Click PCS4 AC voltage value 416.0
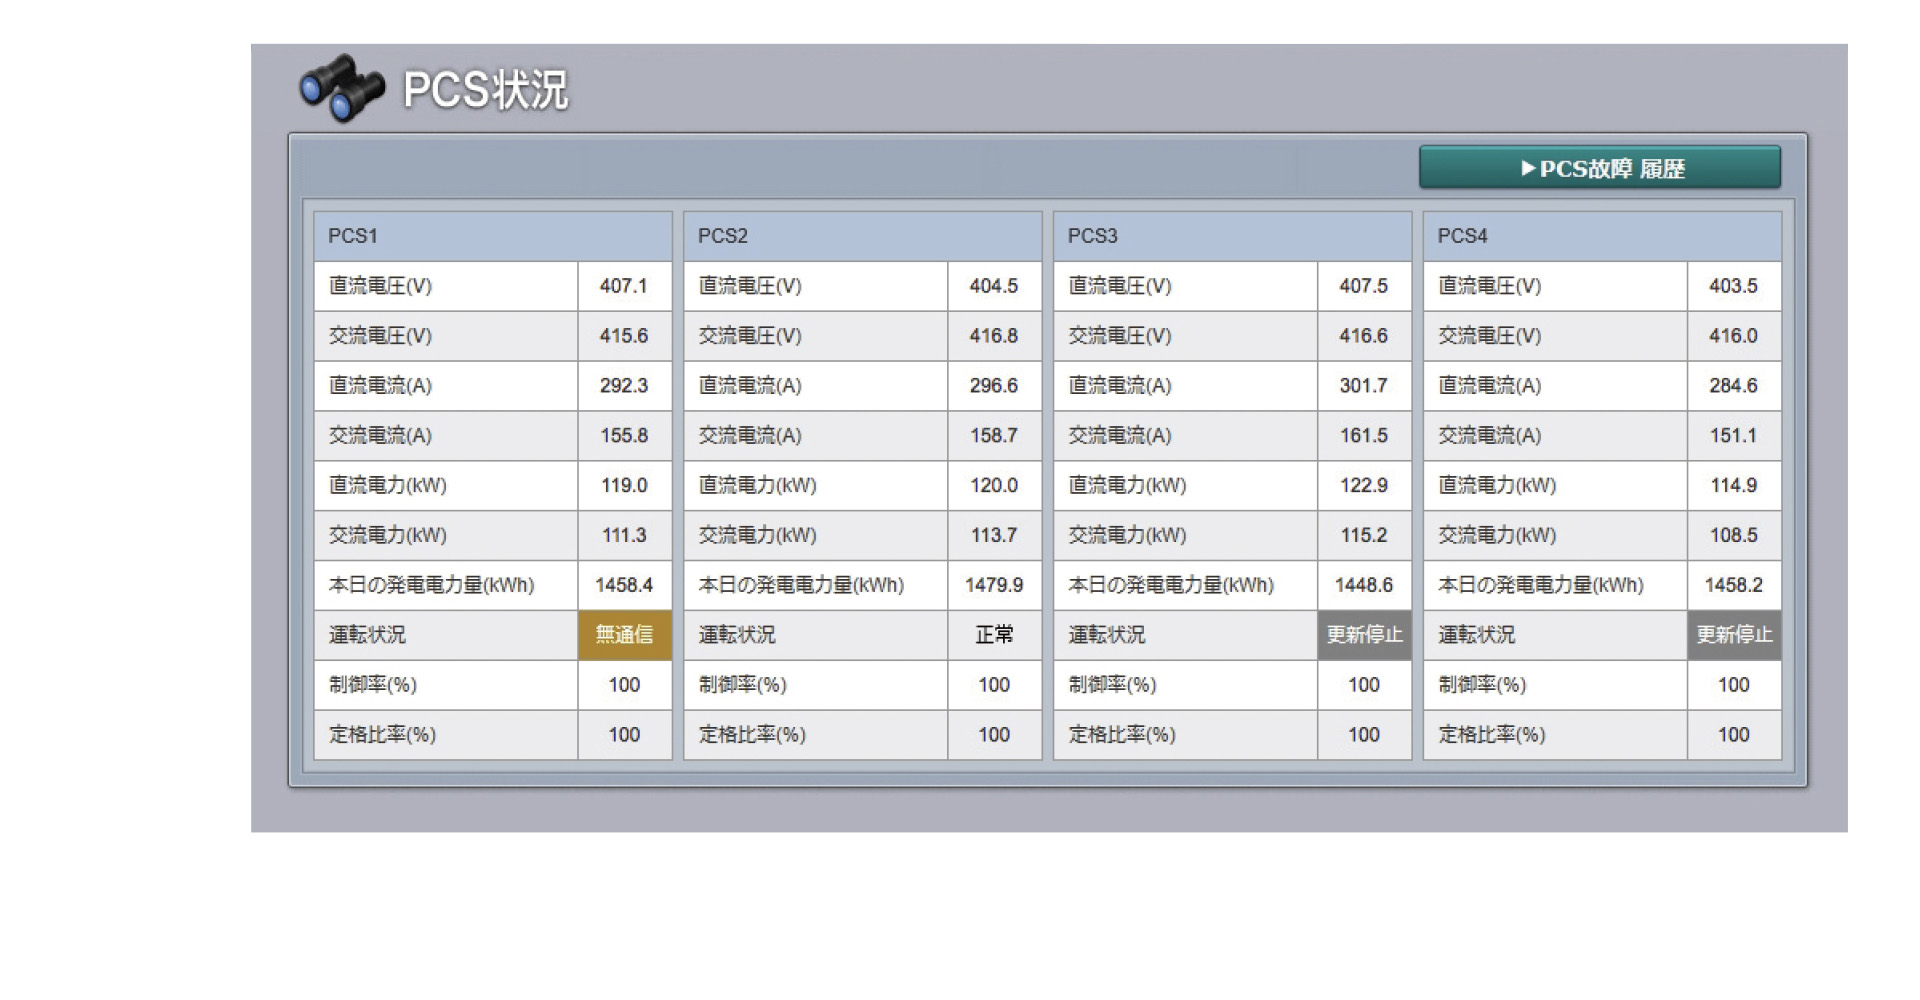The image size is (1920, 1000). tap(1734, 336)
